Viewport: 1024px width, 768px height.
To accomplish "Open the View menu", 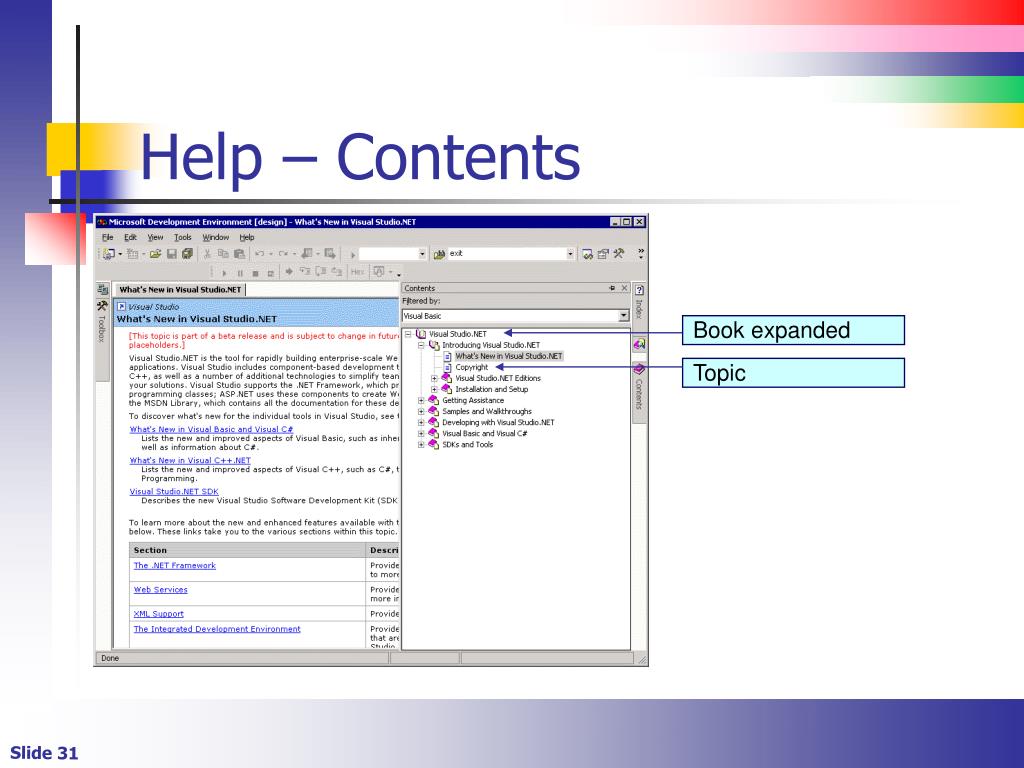I will [155, 238].
